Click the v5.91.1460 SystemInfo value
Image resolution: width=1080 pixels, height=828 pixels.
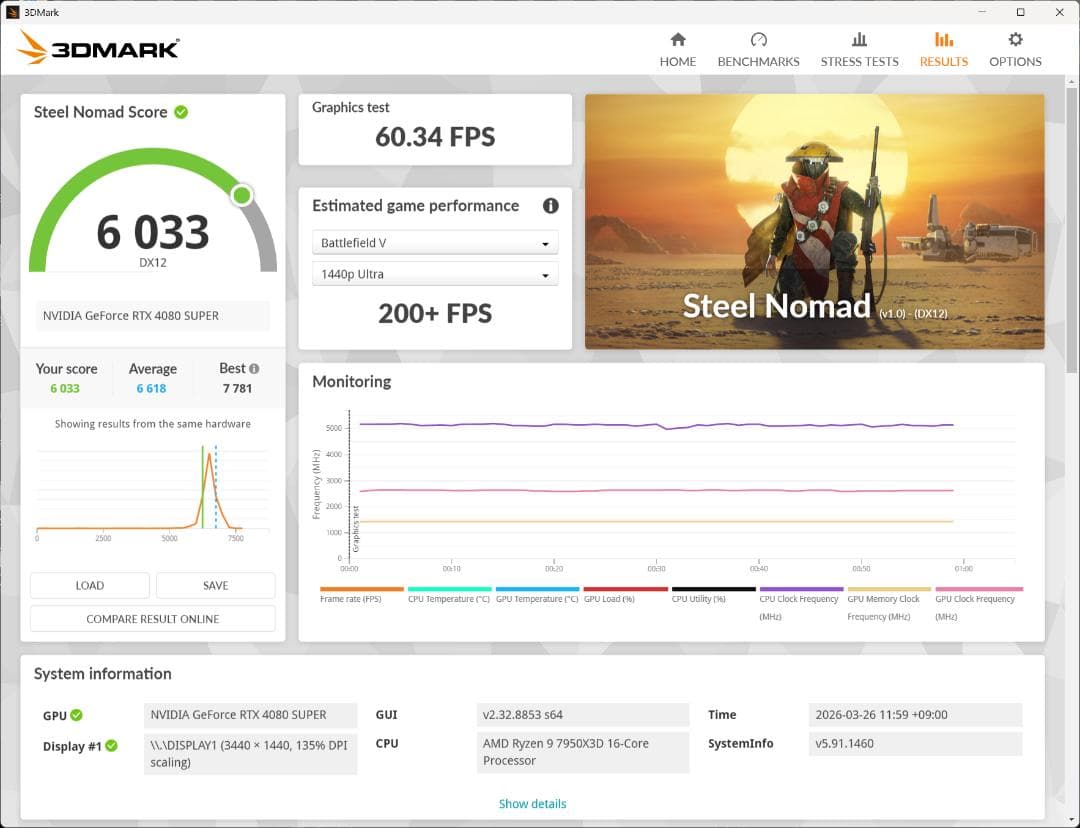[915, 743]
